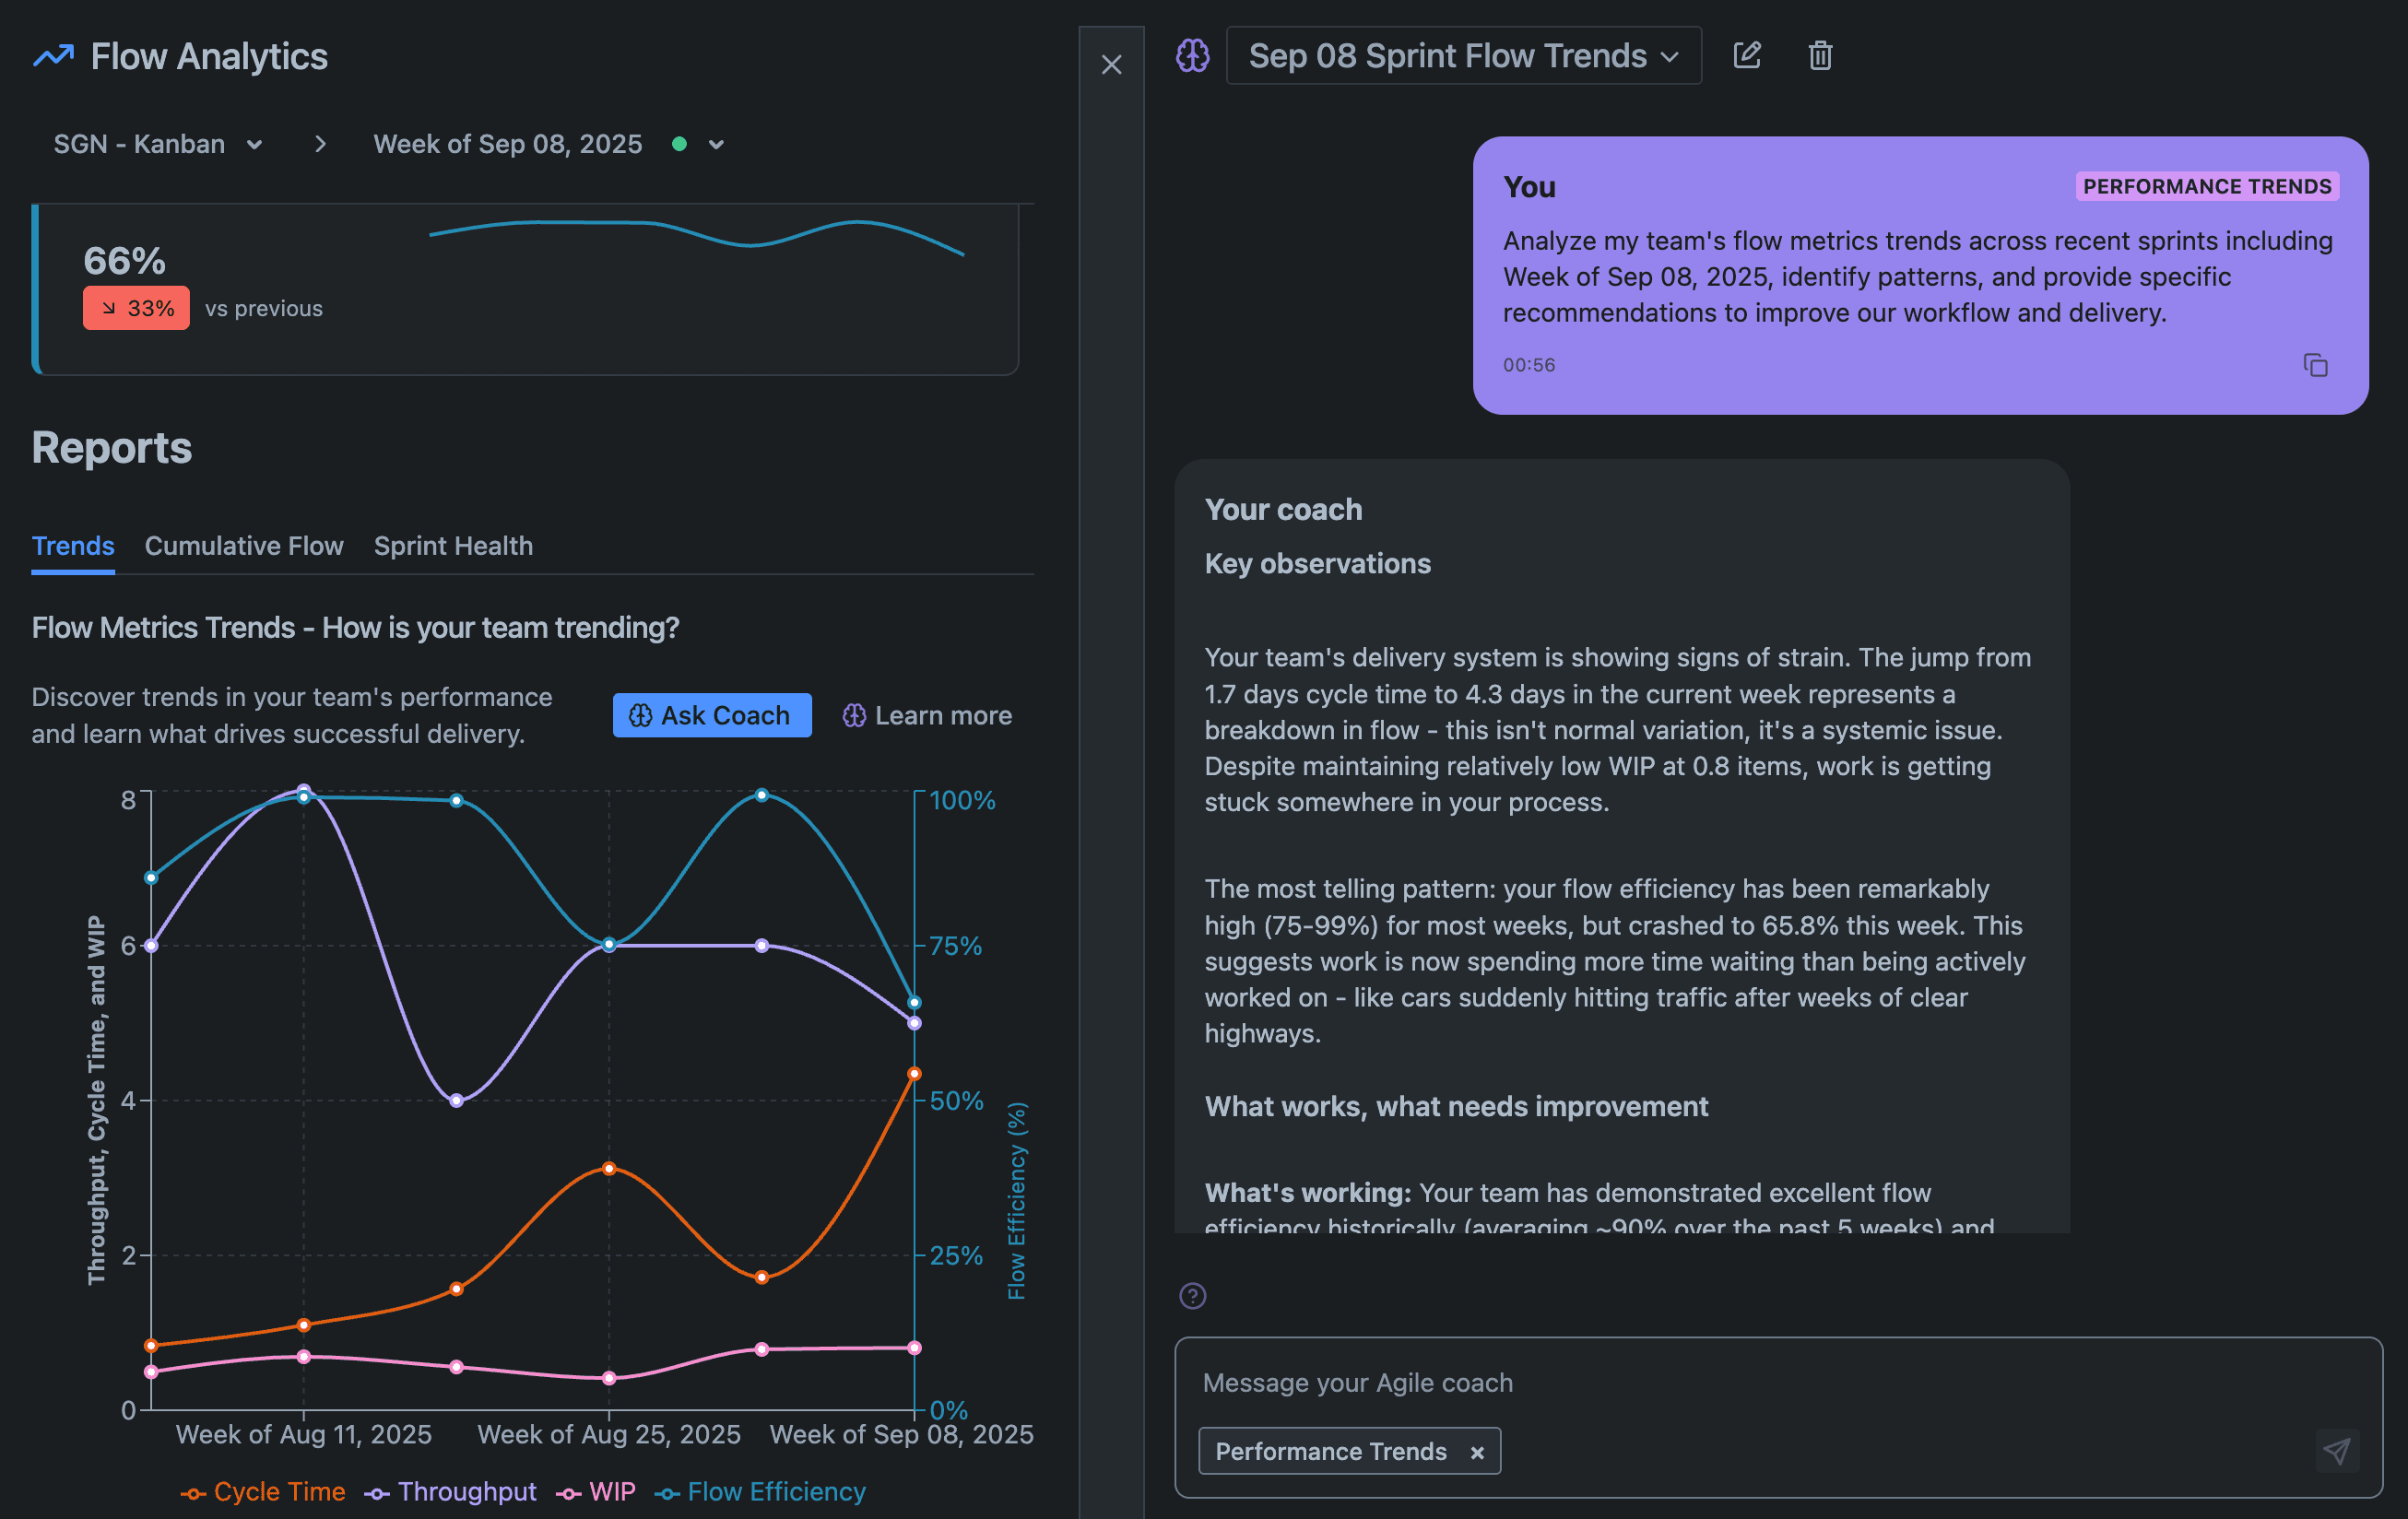This screenshot has width=2408, height=1519.
Task: Open Sep 08 Sprint Flow Trends conversation dropdown
Action: click(x=1463, y=56)
